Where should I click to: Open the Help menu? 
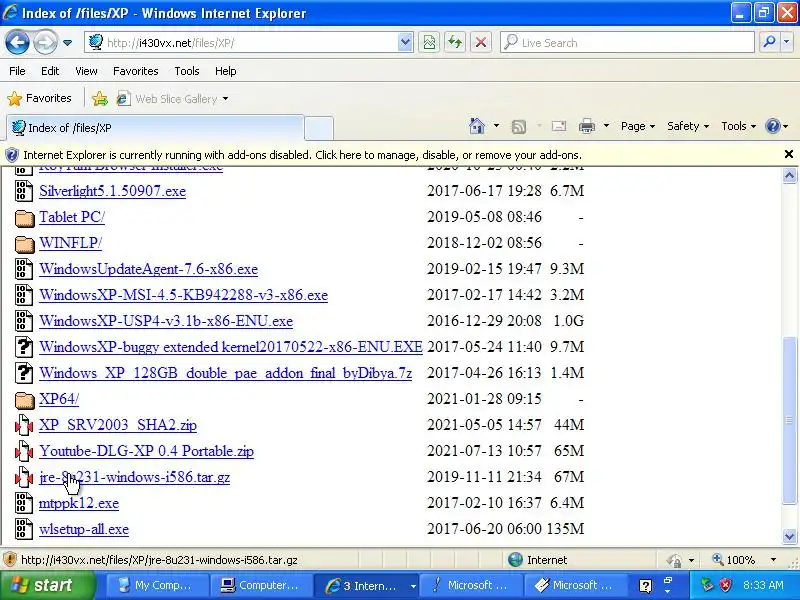226,71
